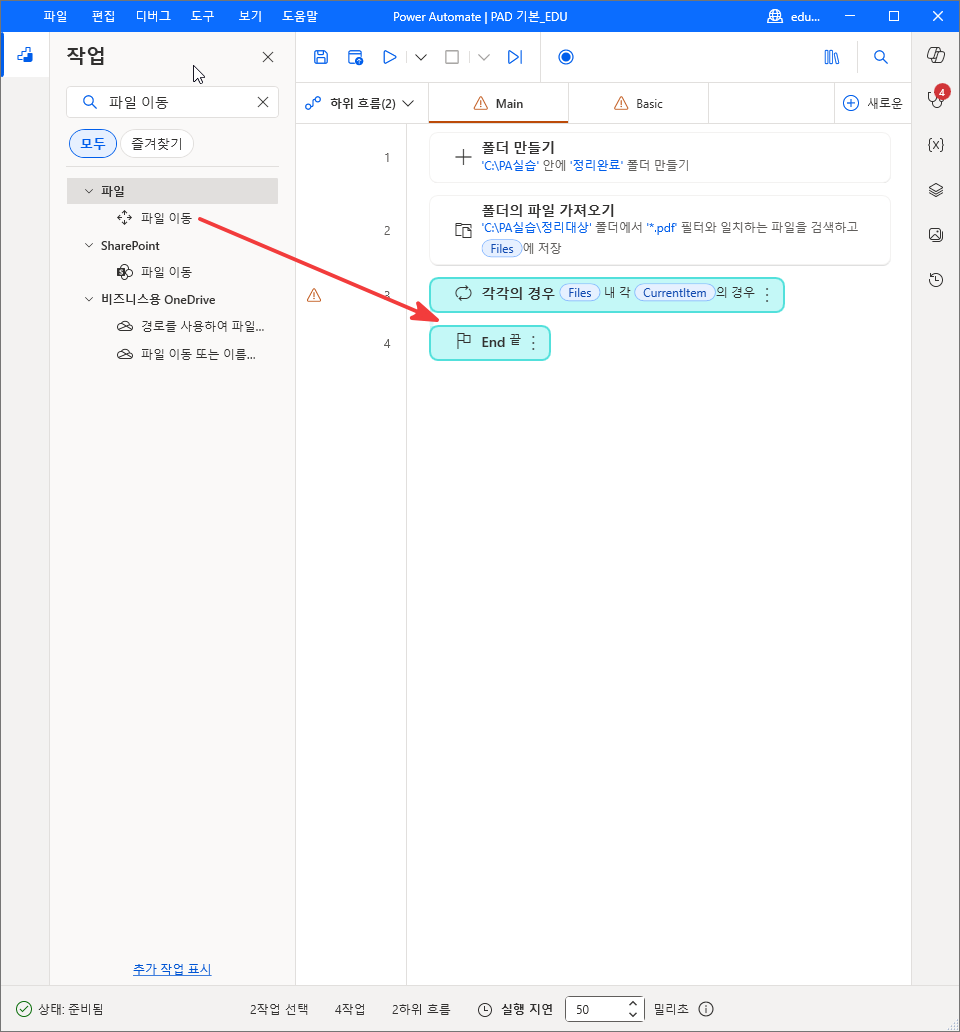Open the 편집 menu
Viewport: 960px width, 1032px height.
(103, 16)
